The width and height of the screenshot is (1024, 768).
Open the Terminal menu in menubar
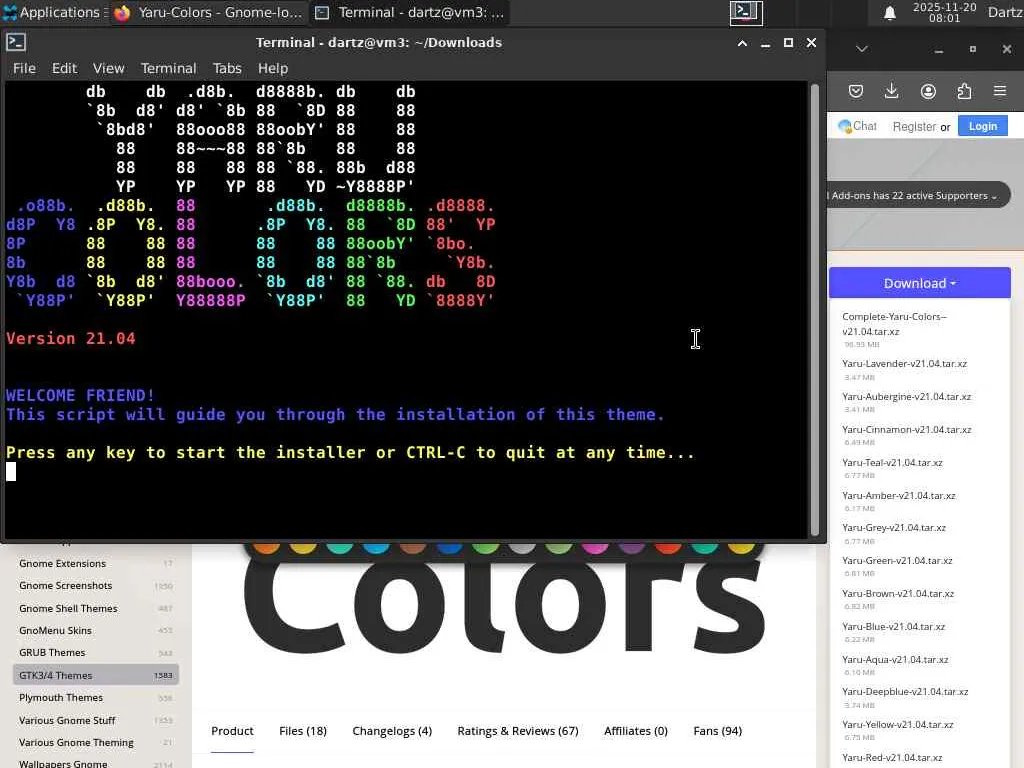(168, 68)
